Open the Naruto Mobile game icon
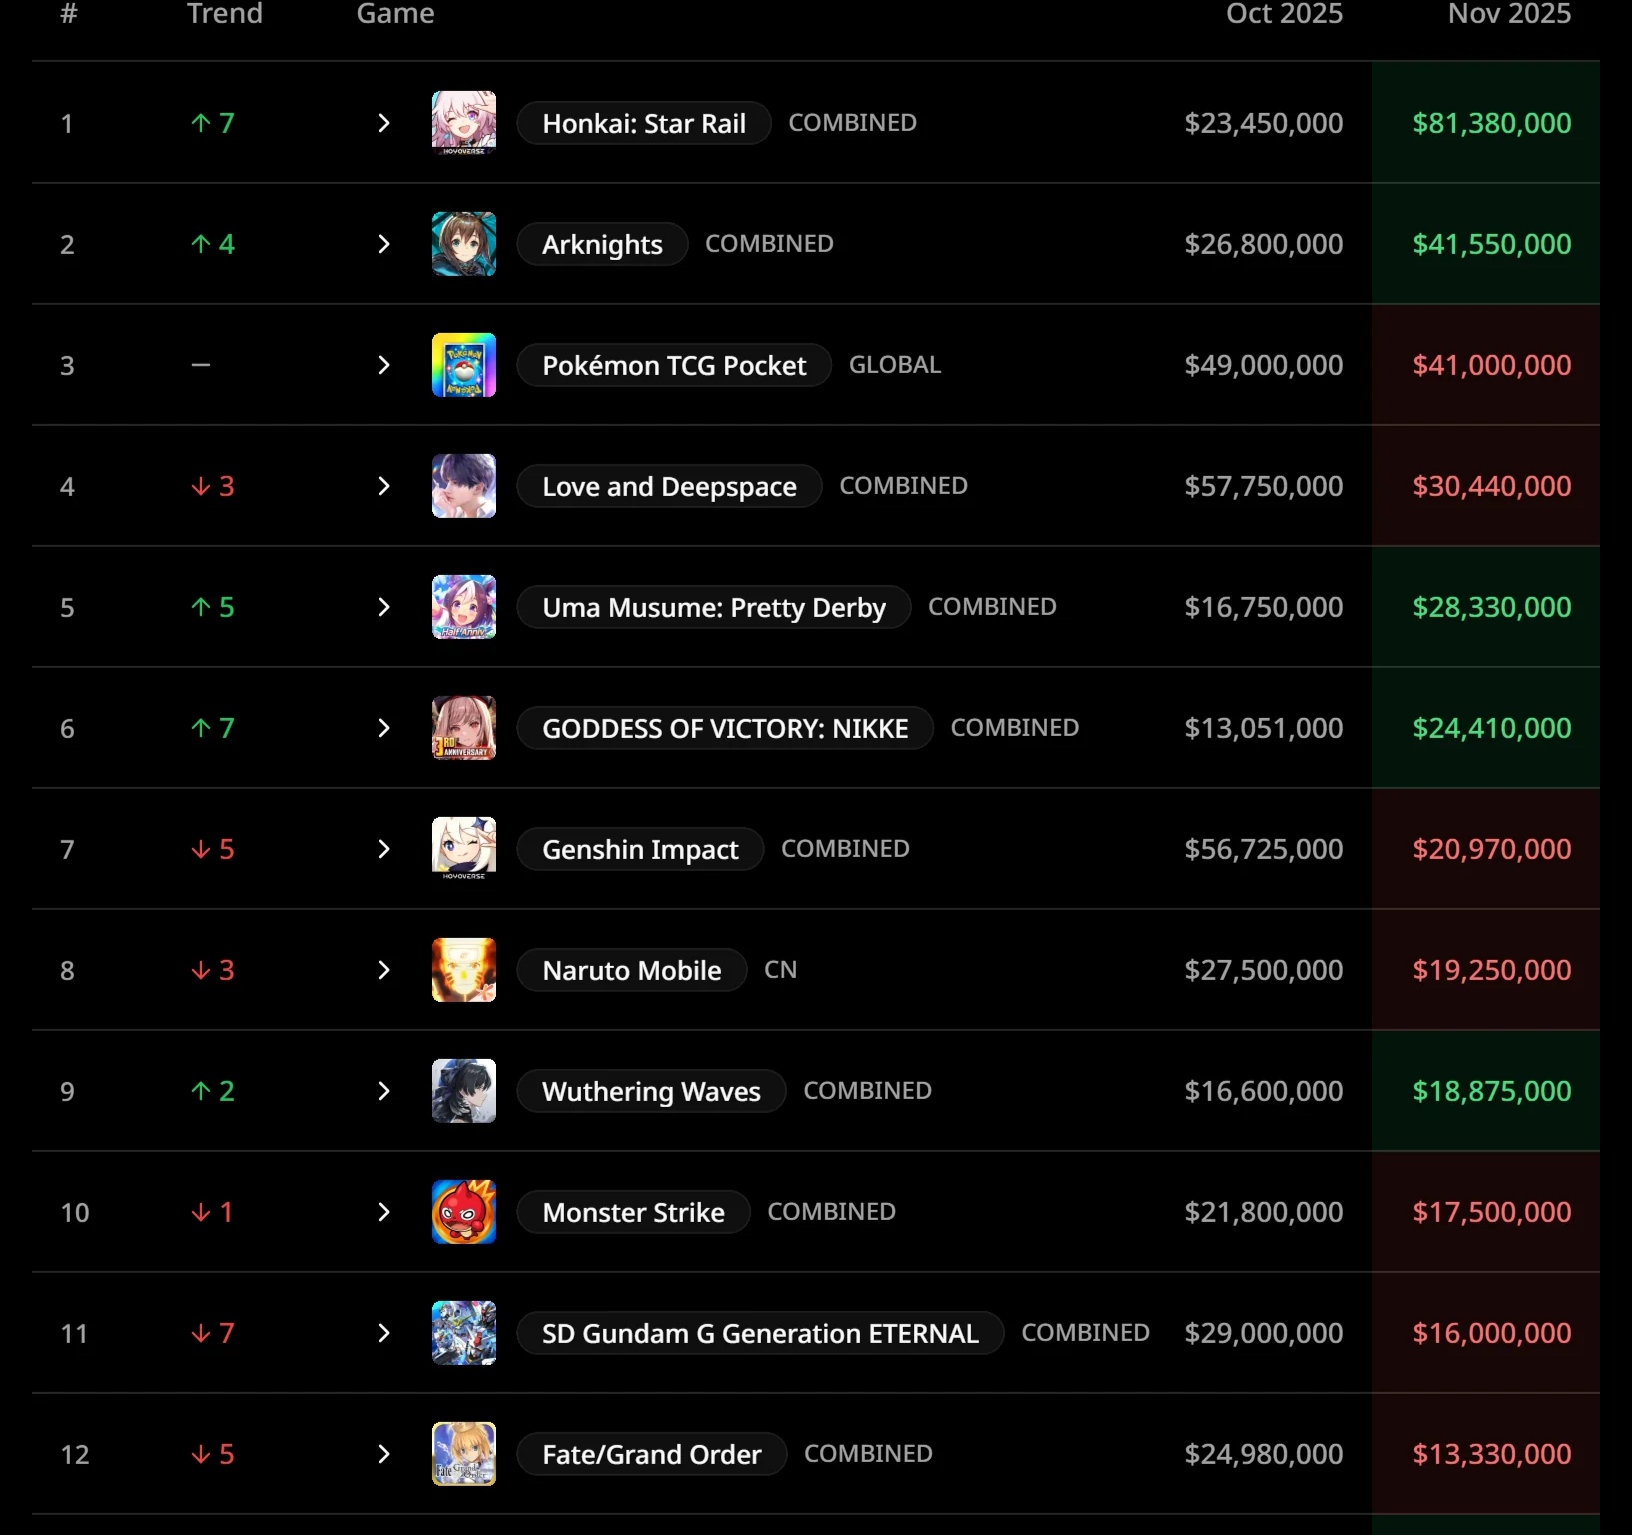Image resolution: width=1632 pixels, height=1535 pixels. pyautogui.click(x=464, y=970)
